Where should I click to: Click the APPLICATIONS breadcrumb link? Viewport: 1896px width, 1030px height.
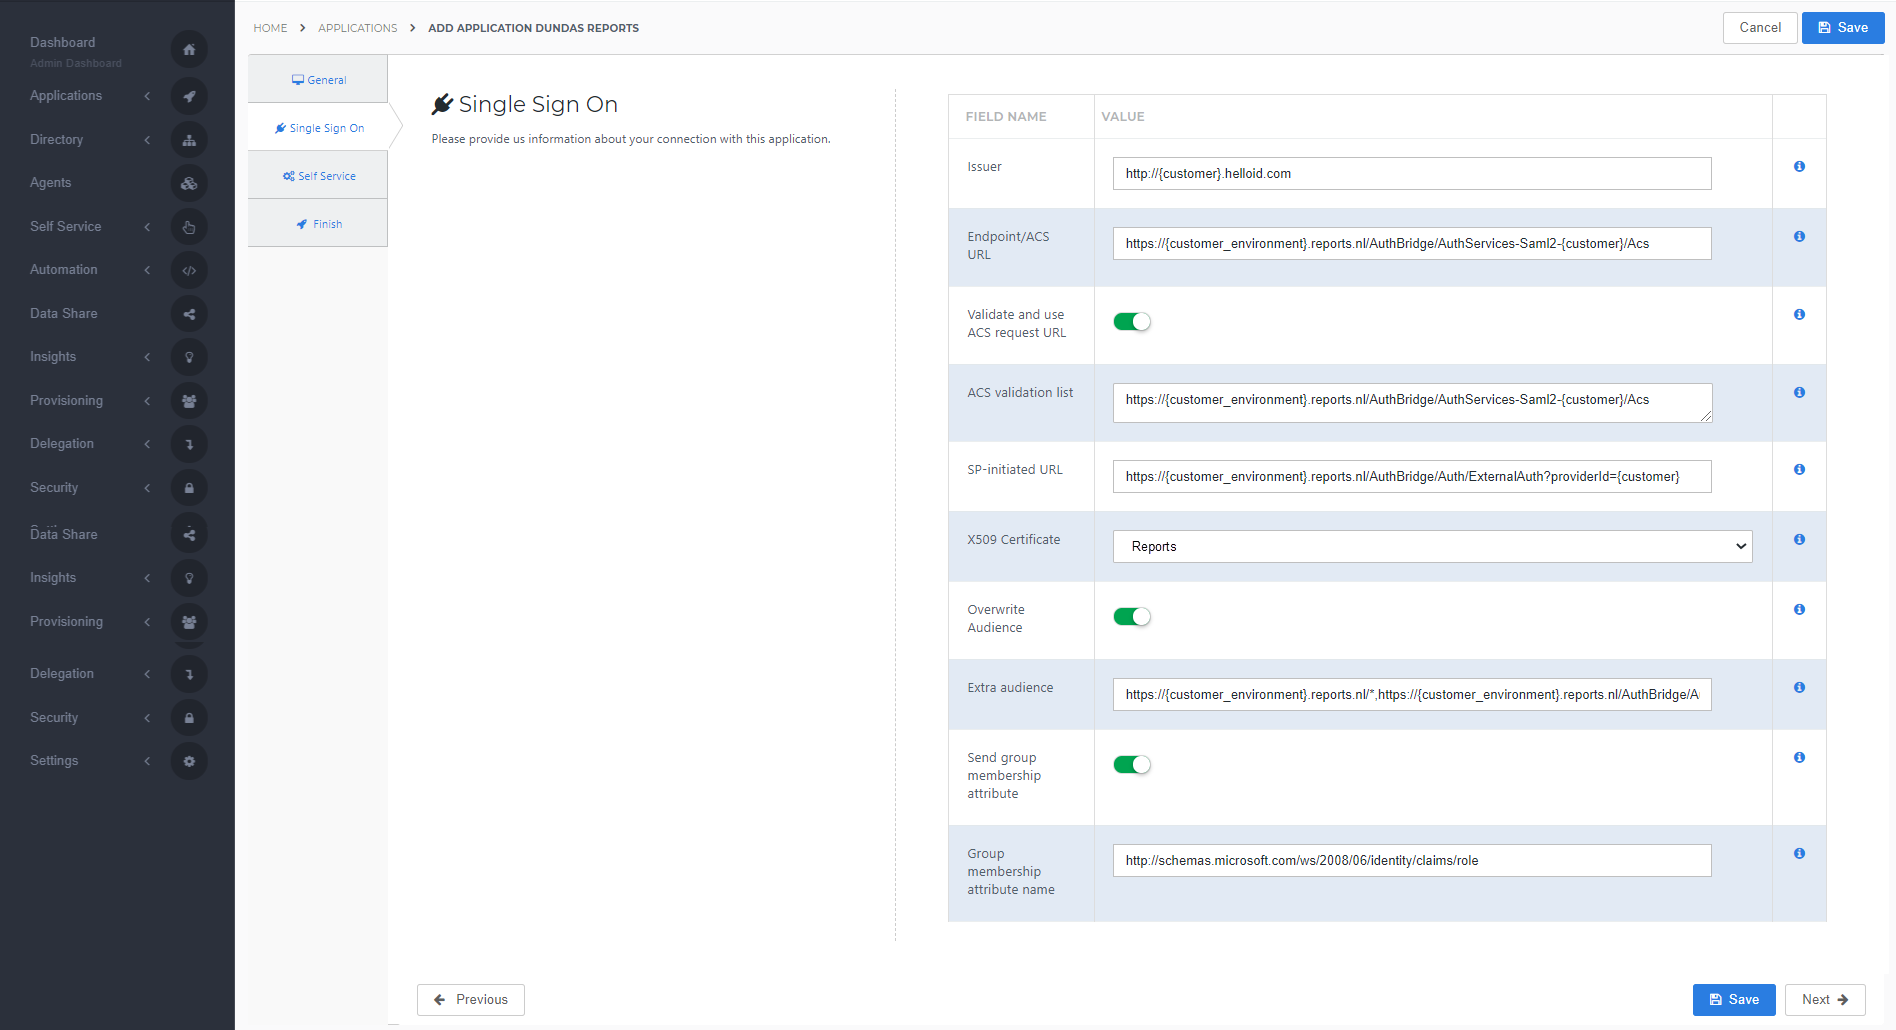point(358,28)
